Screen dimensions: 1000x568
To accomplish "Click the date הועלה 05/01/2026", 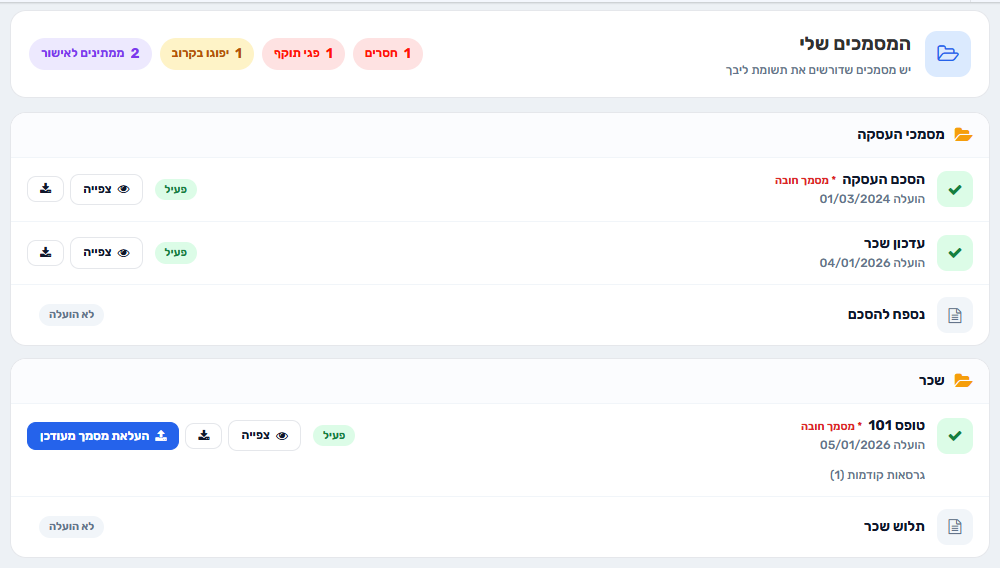I will (x=872, y=445).
